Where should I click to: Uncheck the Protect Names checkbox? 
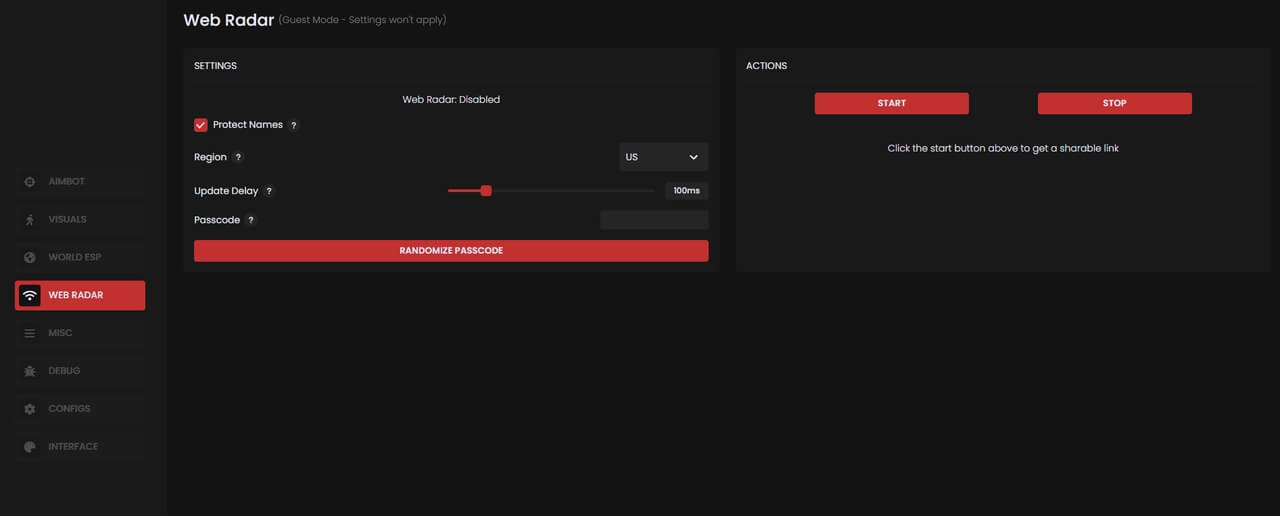point(201,125)
